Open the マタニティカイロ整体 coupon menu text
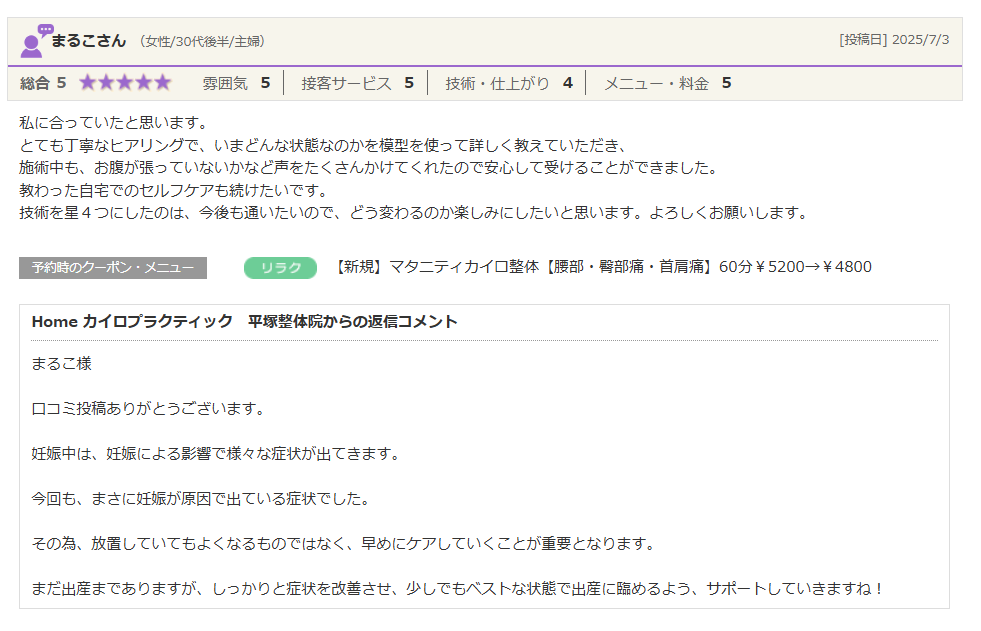 click(x=602, y=267)
